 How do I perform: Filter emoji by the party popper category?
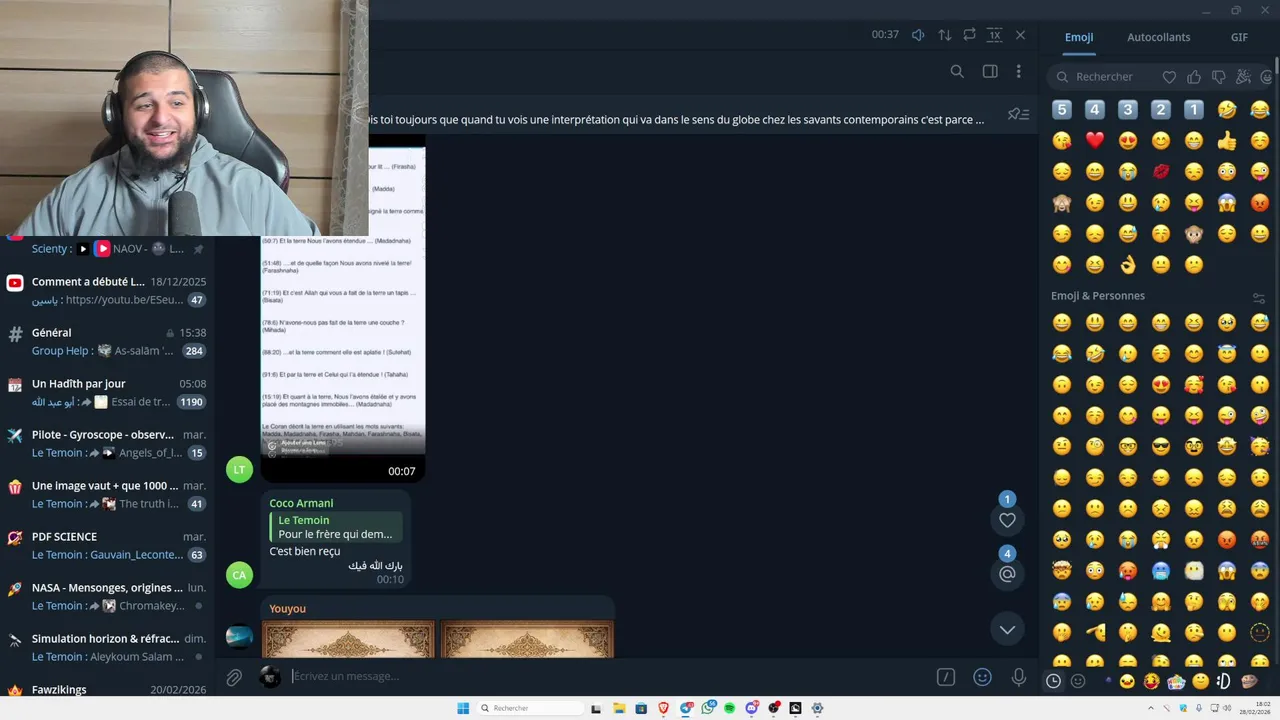pyautogui.click(x=1243, y=77)
